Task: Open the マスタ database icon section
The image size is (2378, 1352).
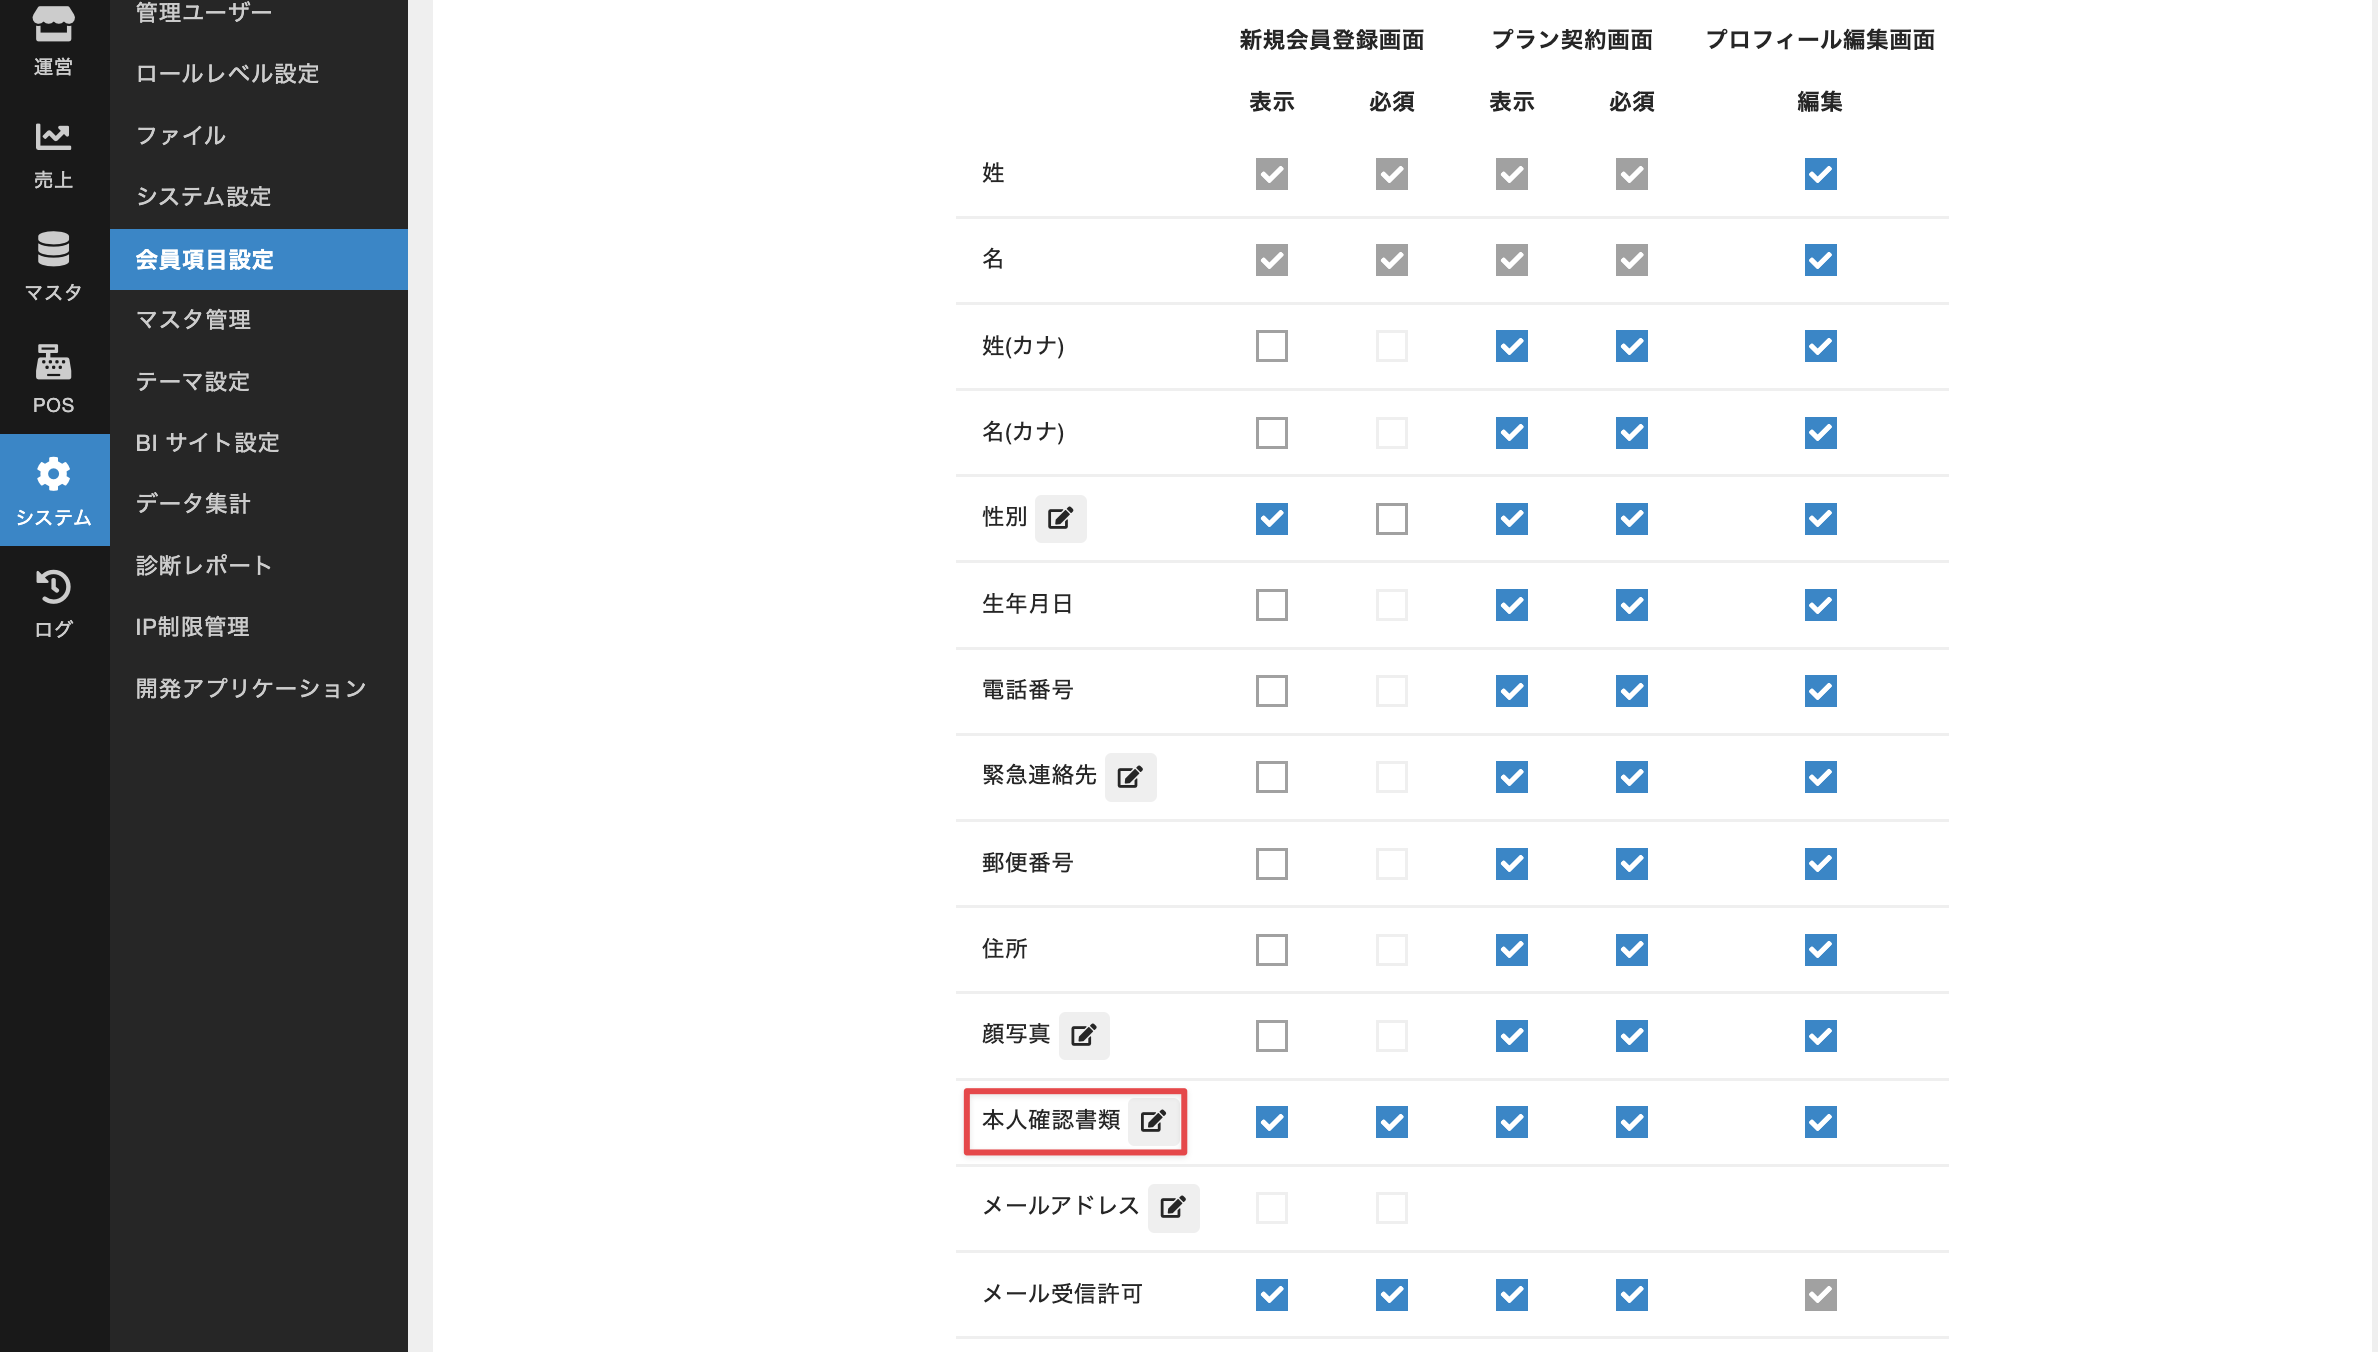Action: 53,266
